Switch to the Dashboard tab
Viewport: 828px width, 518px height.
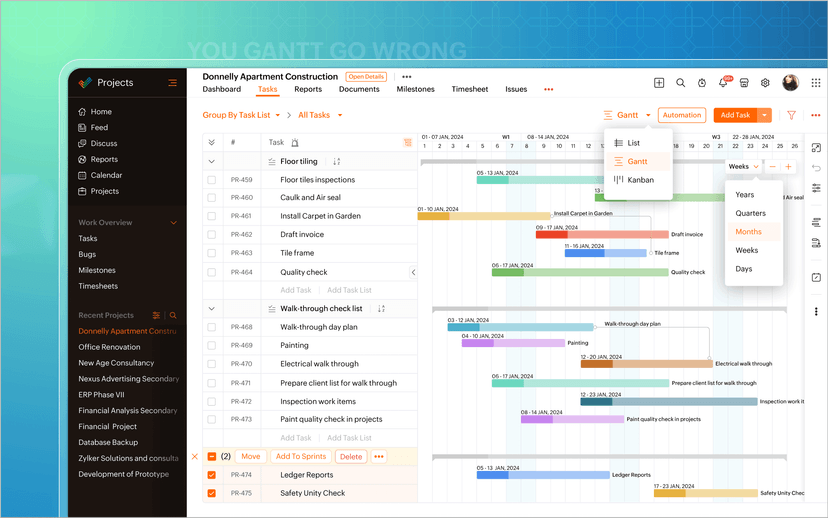click(x=222, y=89)
